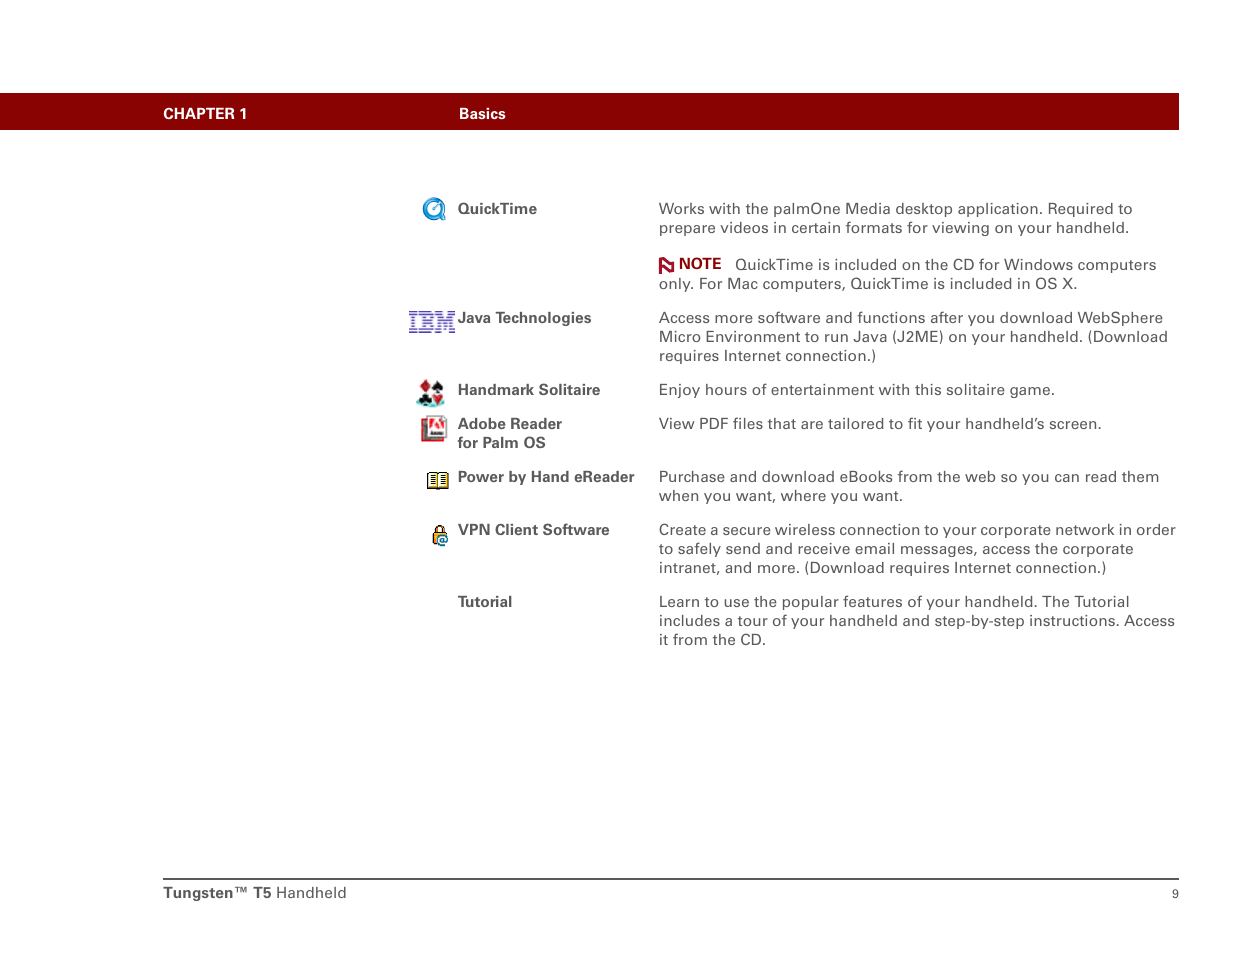
Task: Click the red NOTE flag icon
Action: pyautogui.click(x=666, y=265)
